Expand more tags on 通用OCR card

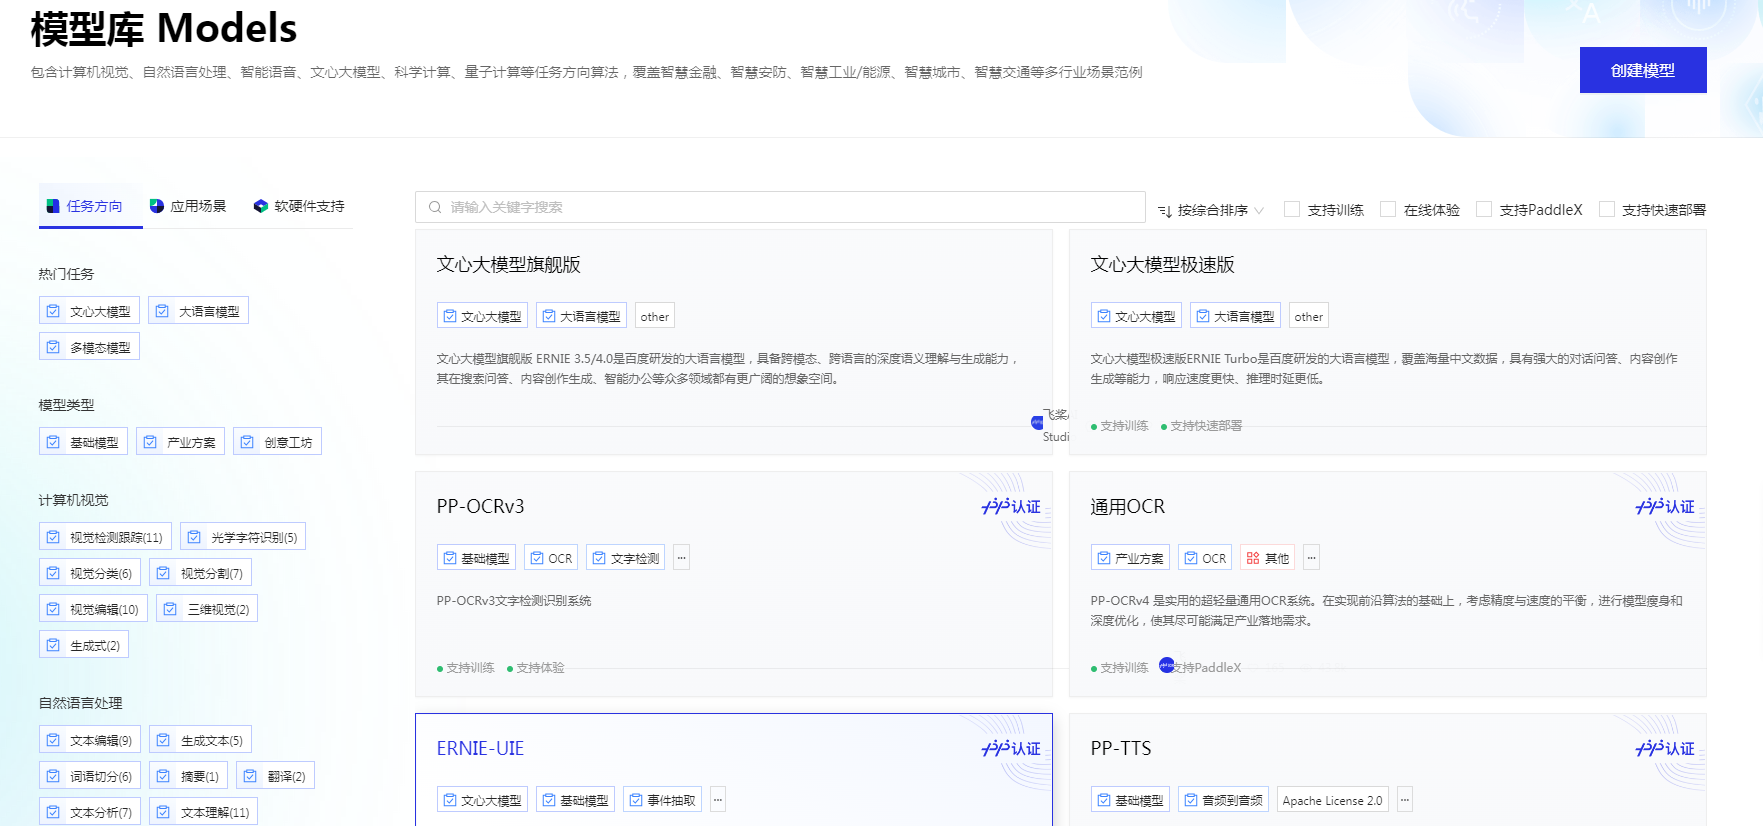pyautogui.click(x=1312, y=558)
